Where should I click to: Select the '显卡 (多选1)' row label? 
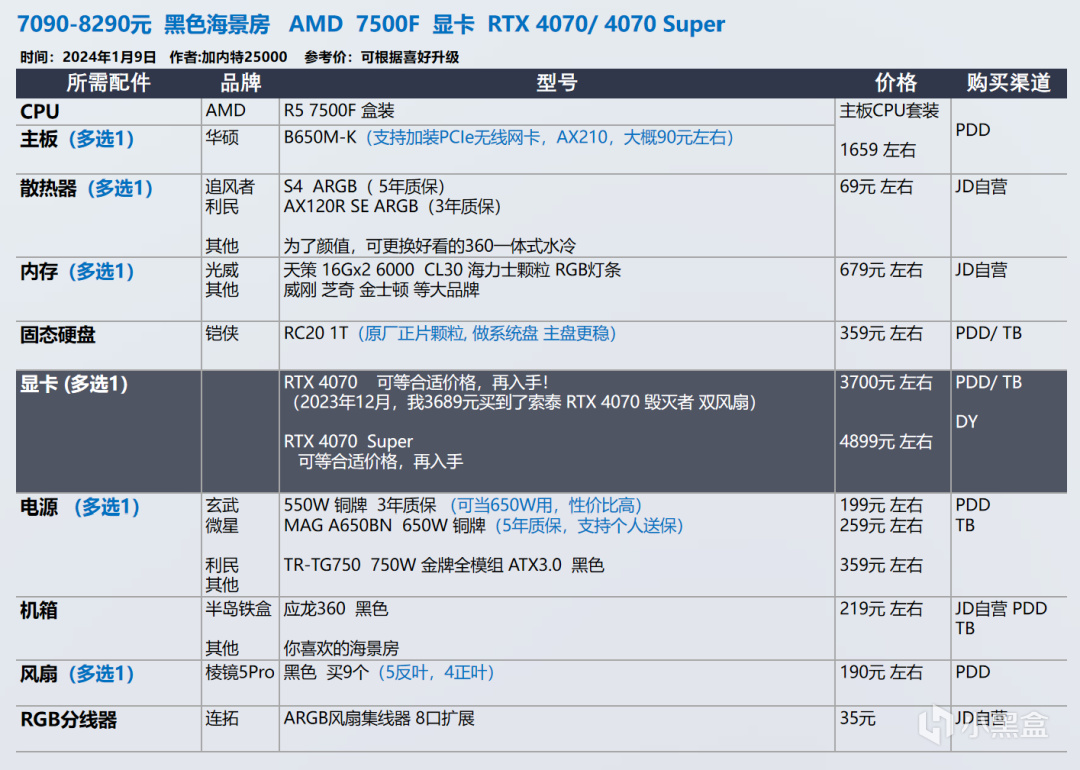tap(74, 384)
